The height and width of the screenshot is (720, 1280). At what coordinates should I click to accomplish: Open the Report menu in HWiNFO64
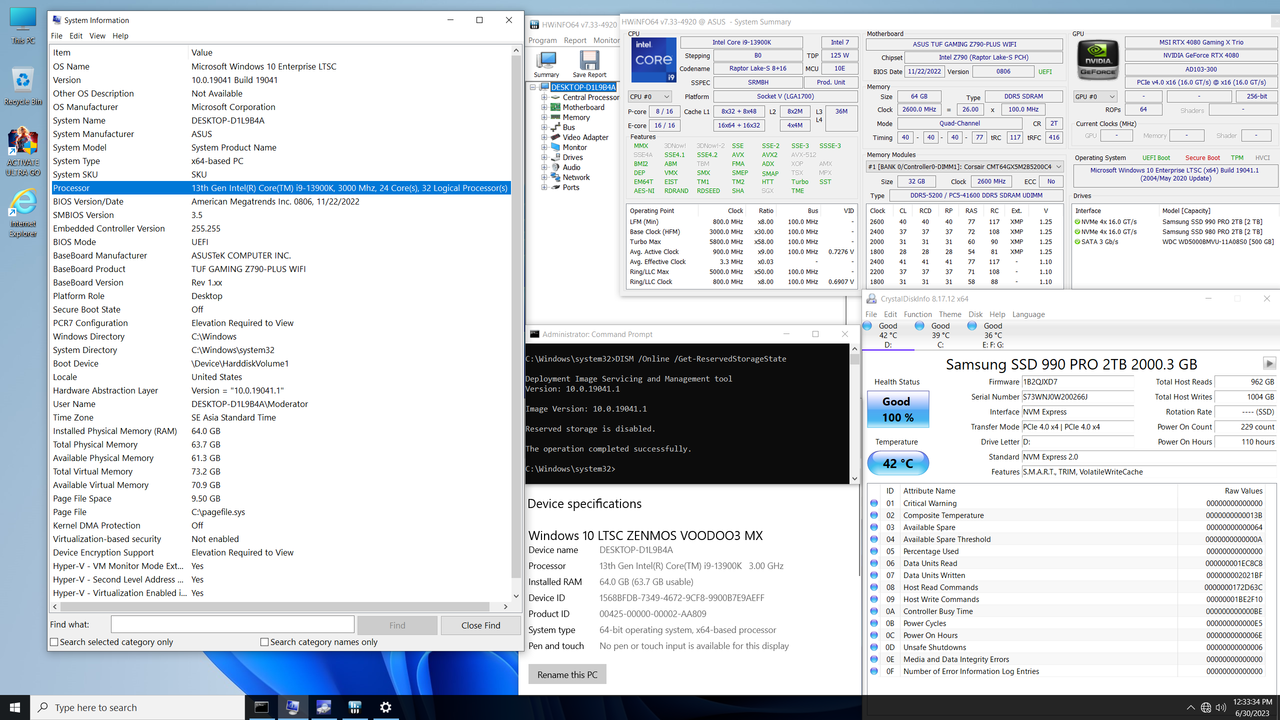click(x=575, y=41)
